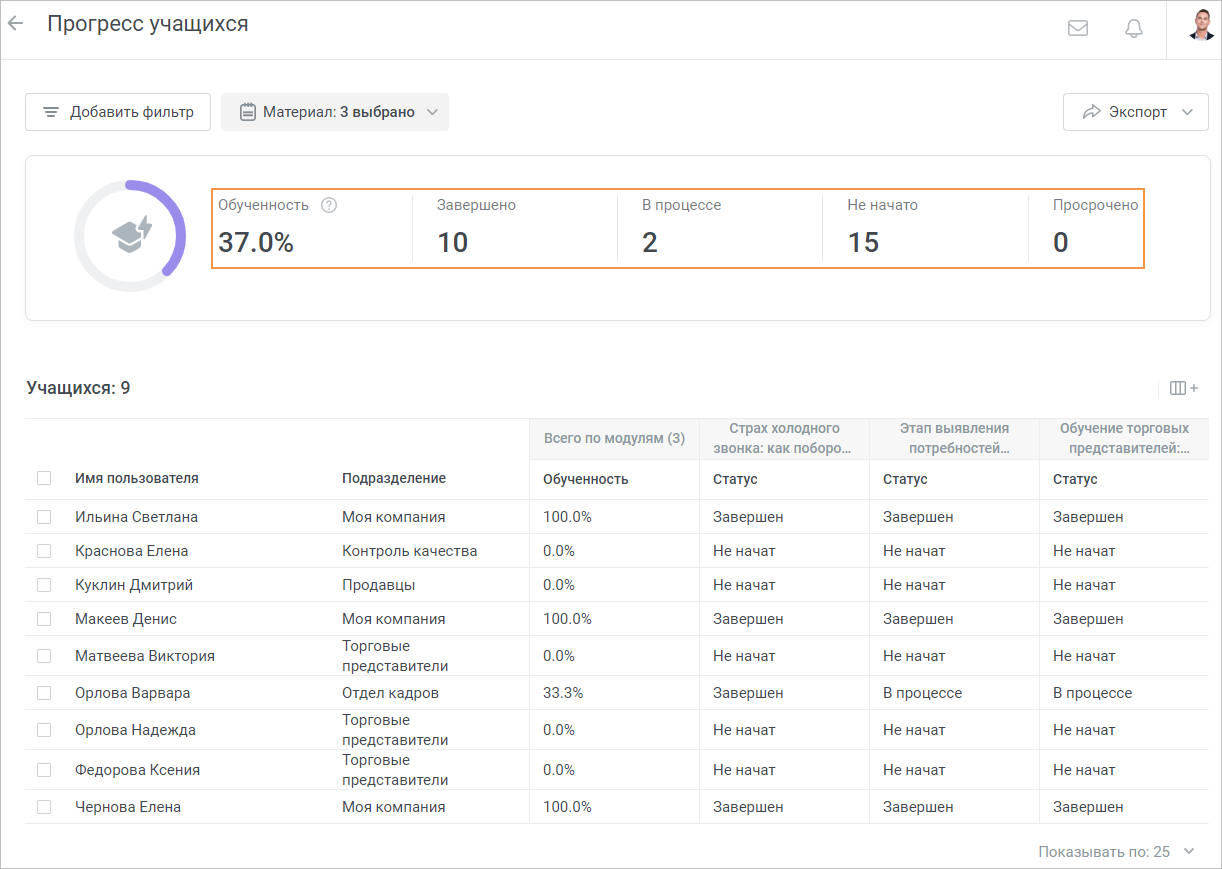Click the calendar icon in Материал filter
Image resolution: width=1222 pixels, height=869 pixels.
pyautogui.click(x=248, y=112)
